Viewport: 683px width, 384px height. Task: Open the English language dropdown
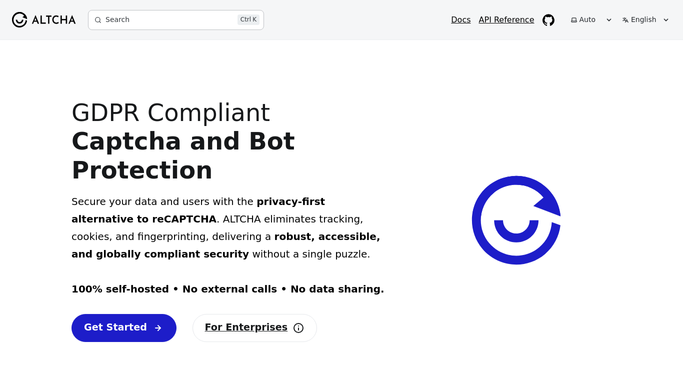pyautogui.click(x=645, y=20)
